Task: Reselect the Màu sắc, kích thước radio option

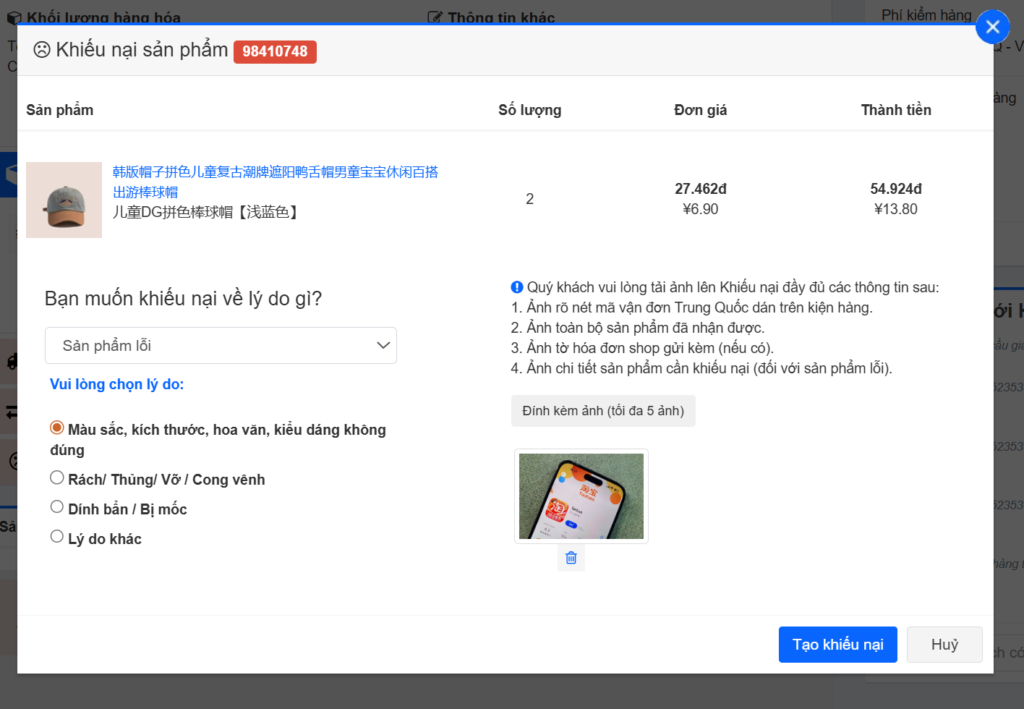Action: click(57, 427)
